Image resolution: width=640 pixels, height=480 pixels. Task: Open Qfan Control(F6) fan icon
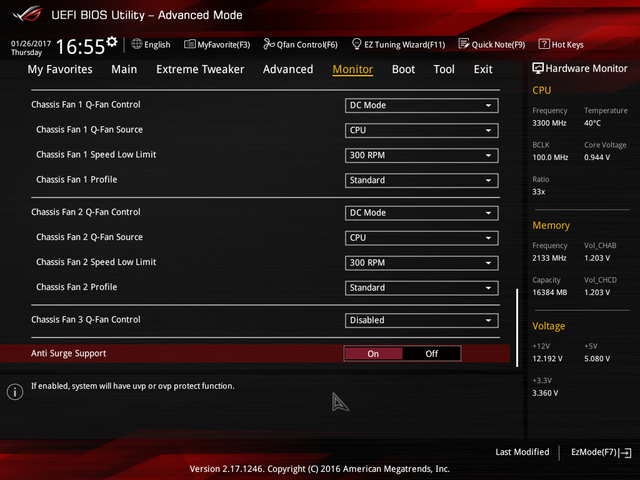point(269,44)
